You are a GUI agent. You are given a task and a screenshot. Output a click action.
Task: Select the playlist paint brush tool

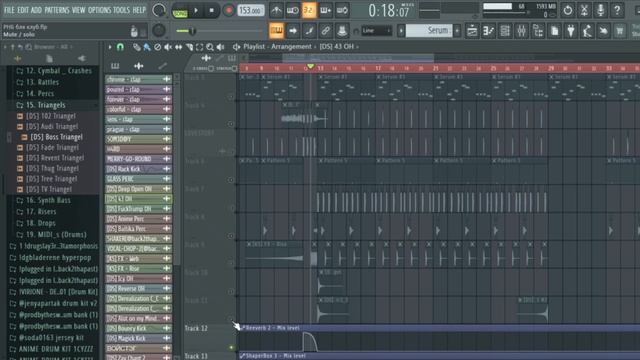click(x=147, y=47)
